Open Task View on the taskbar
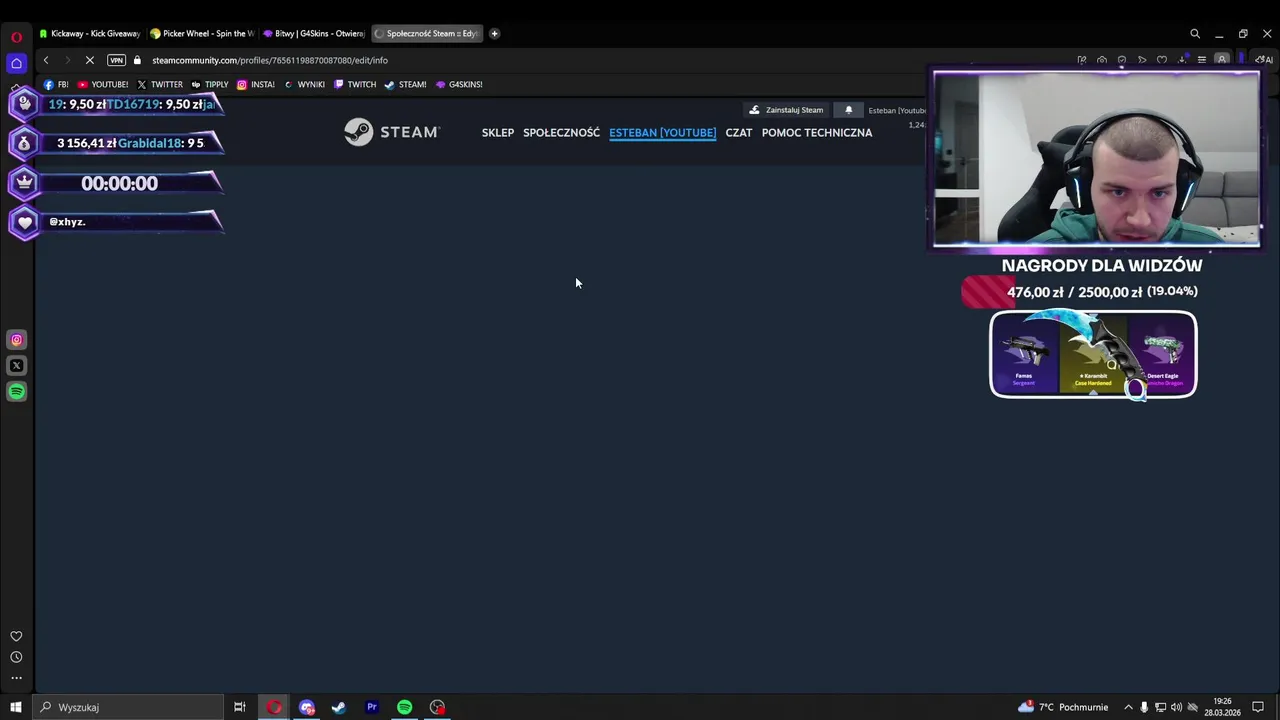 coord(240,707)
